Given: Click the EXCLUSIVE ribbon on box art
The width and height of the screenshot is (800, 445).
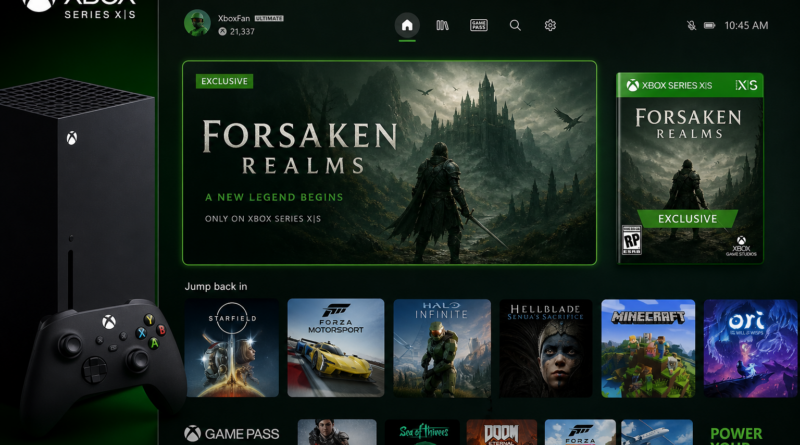Looking at the screenshot, I should (x=687, y=219).
